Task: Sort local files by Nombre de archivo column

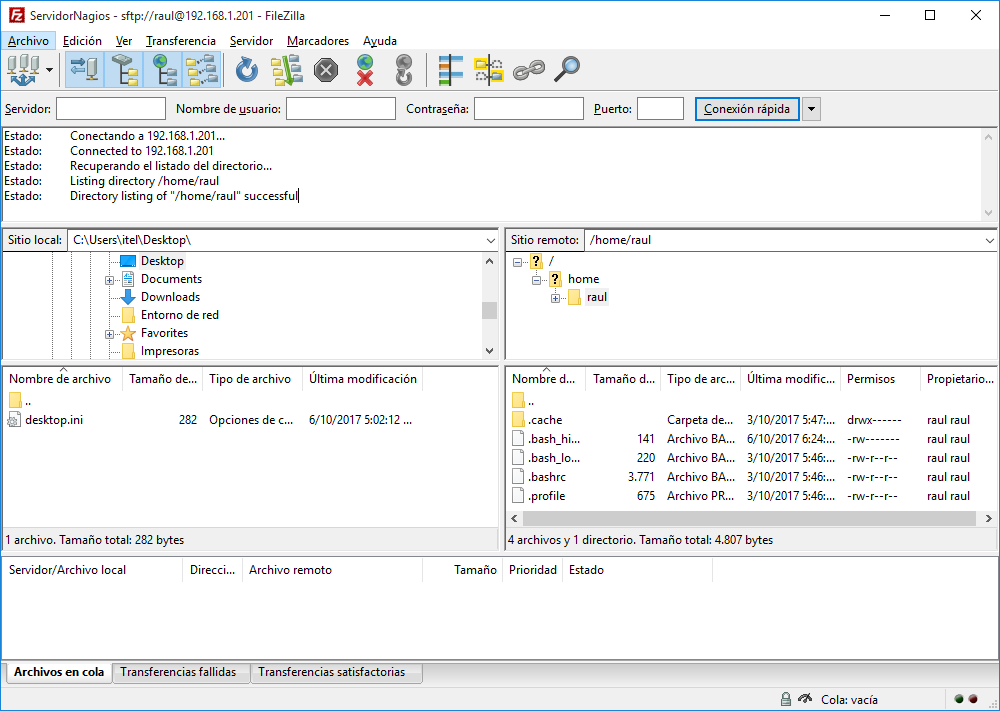Action: 62,379
